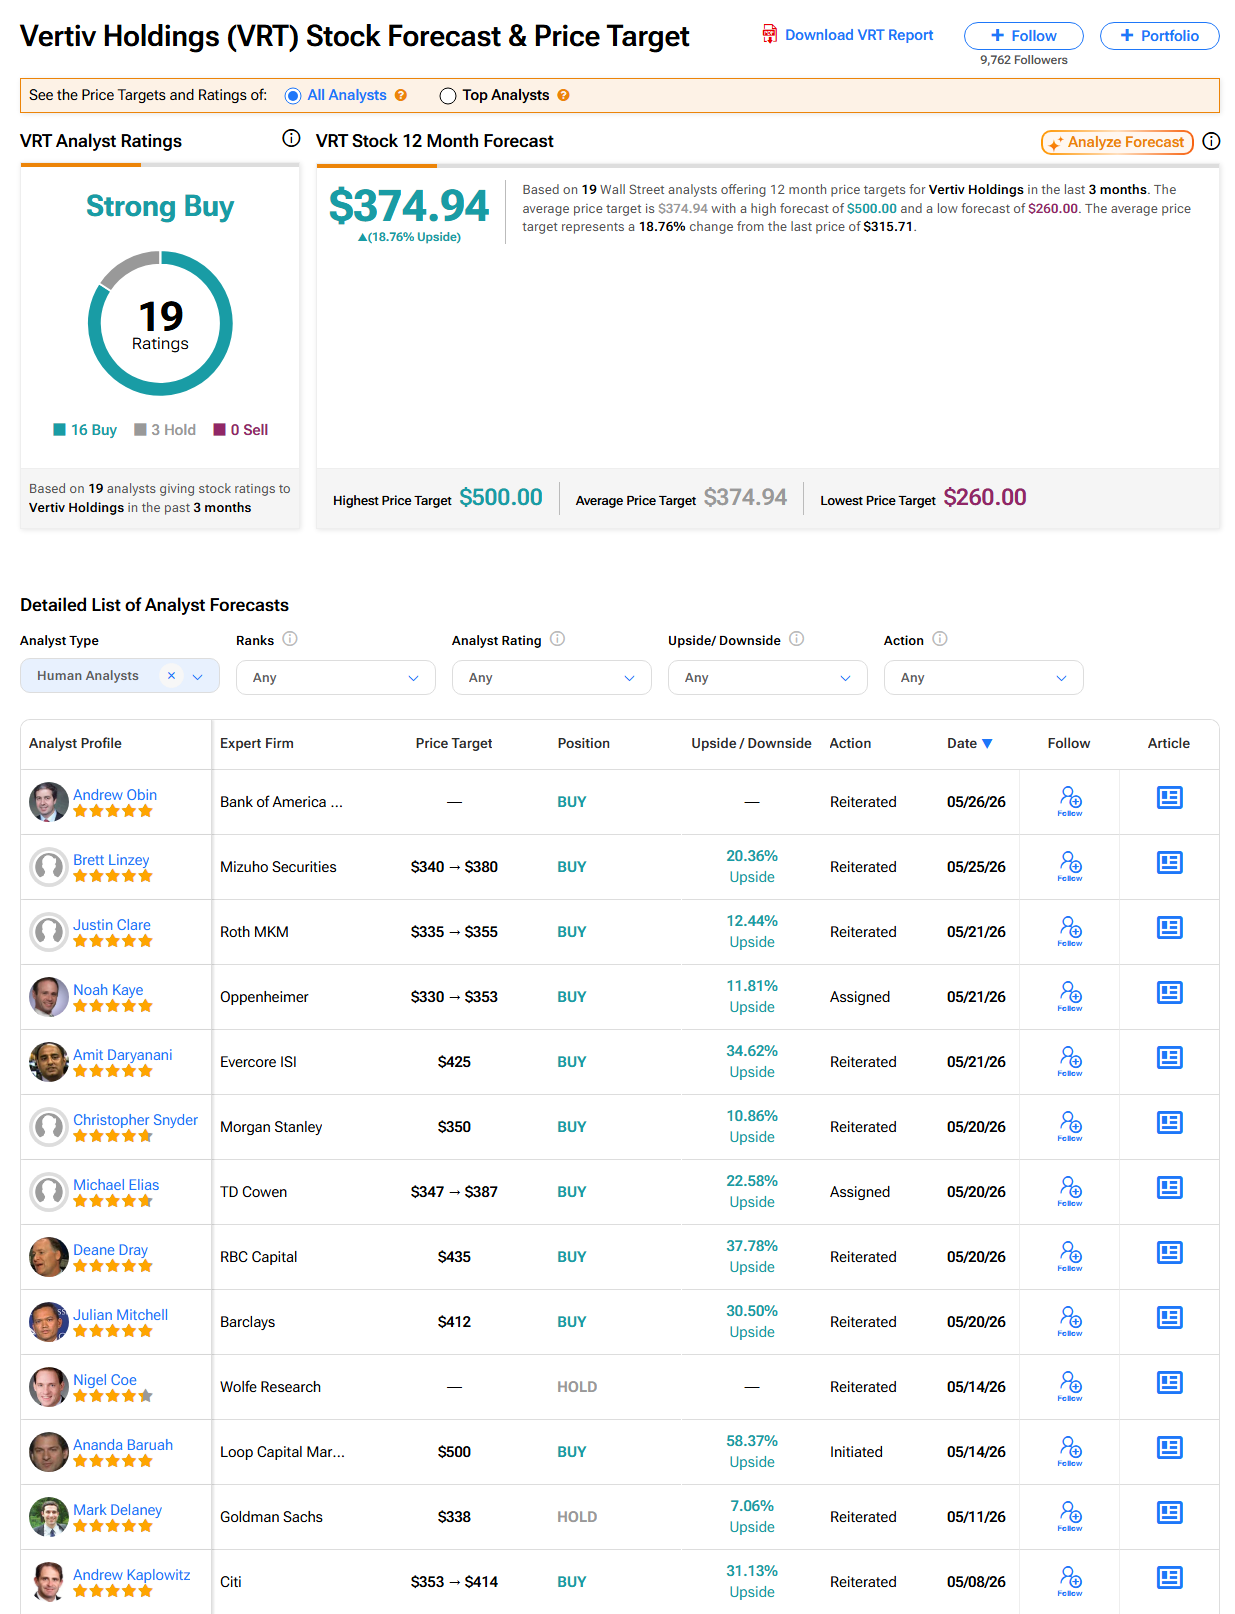Open info icon beside Upside/ Downside label
Screen dimensions: 1235x1614
pyautogui.click(x=797, y=639)
